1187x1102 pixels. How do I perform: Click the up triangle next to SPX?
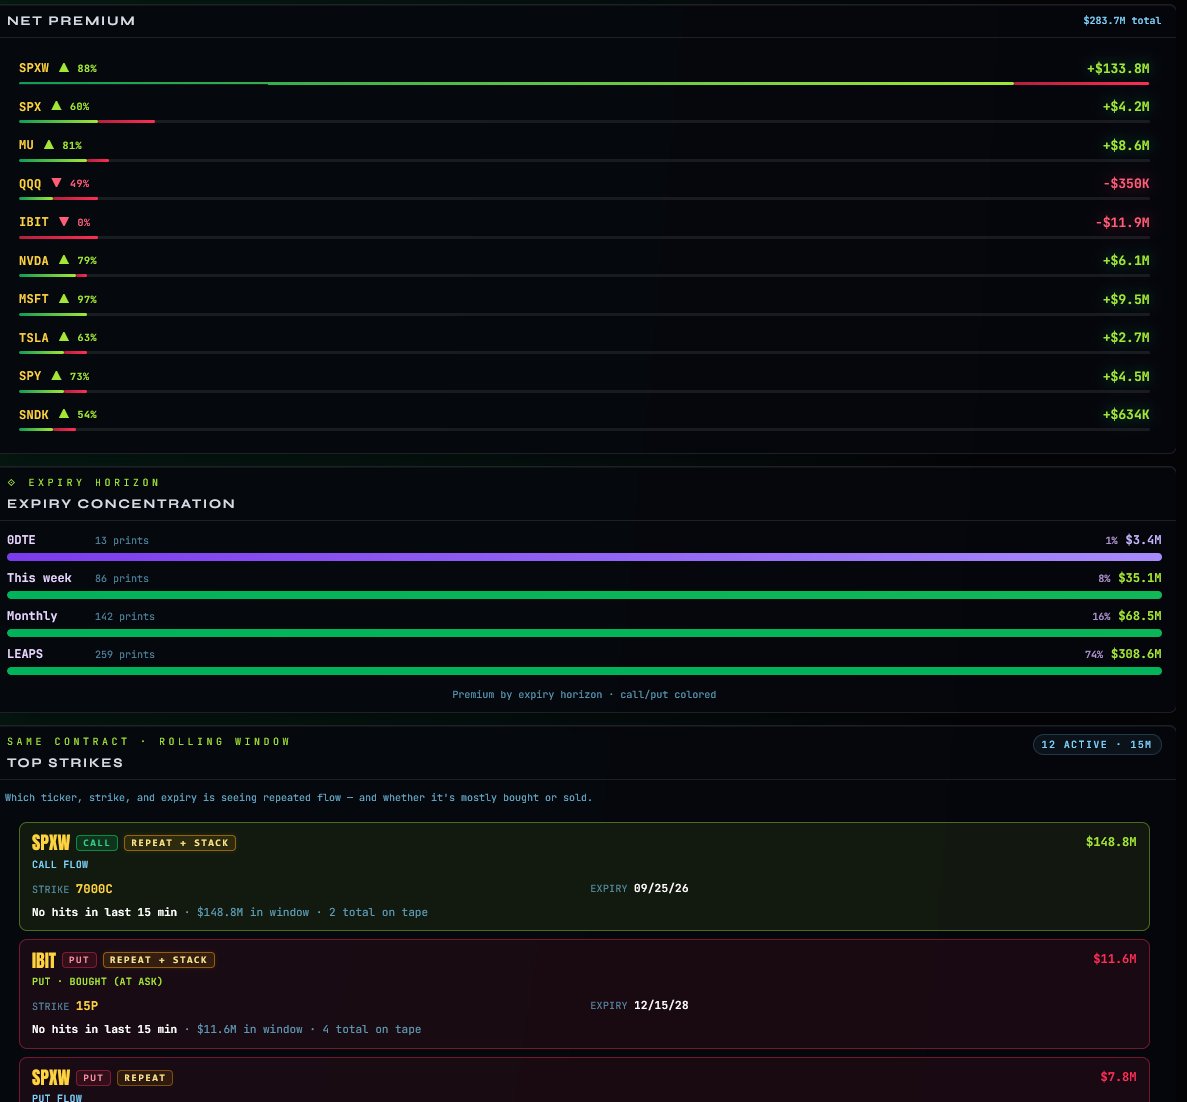point(56,106)
